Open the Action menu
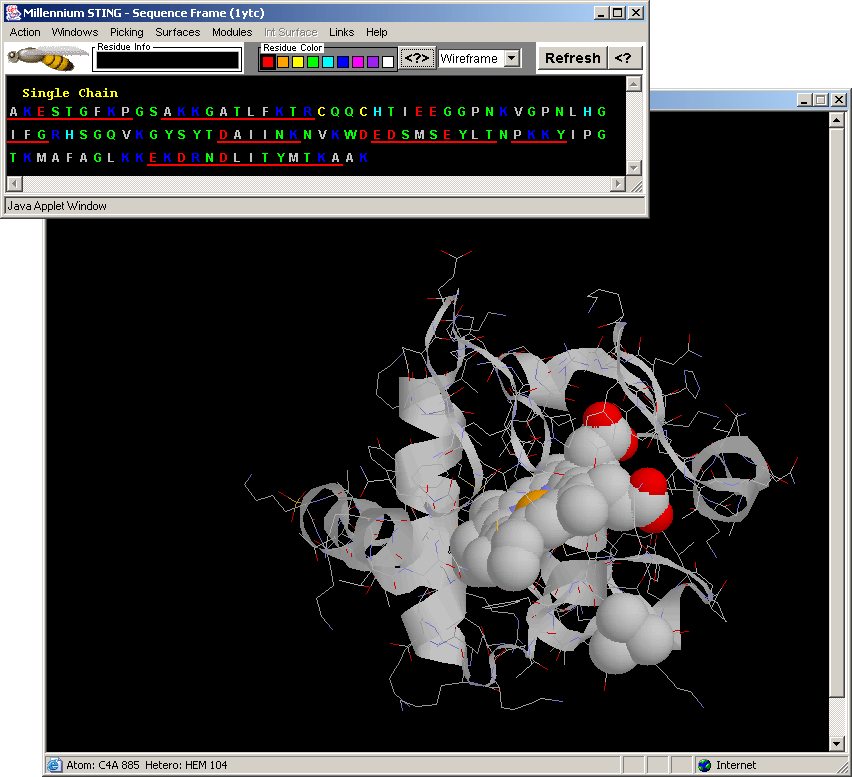This screenshot has width=852, height=777. click(25, 32)
